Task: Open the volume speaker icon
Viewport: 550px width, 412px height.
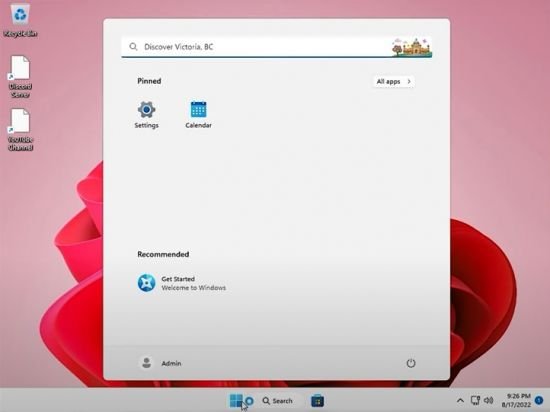Action: coord(488,400)
